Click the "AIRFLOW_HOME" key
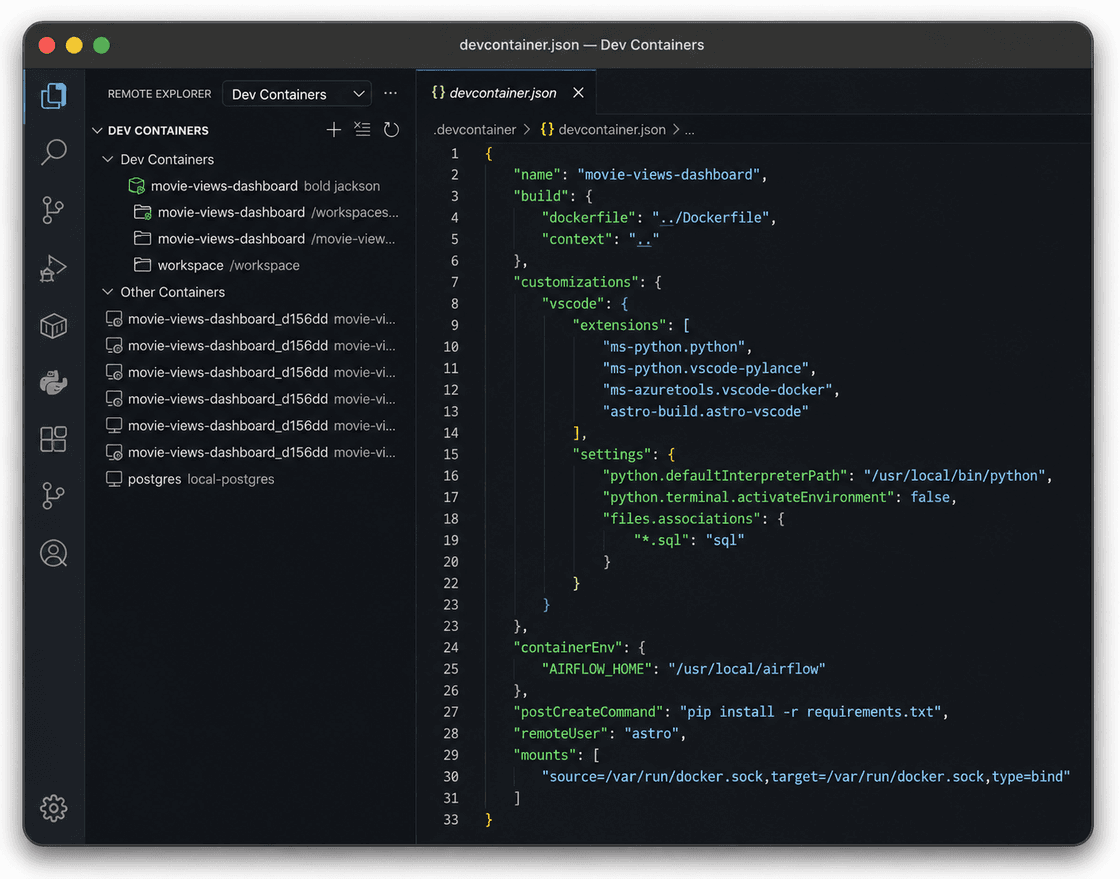1120x879 pixels. pyautogui.click(x=597, y=669)
